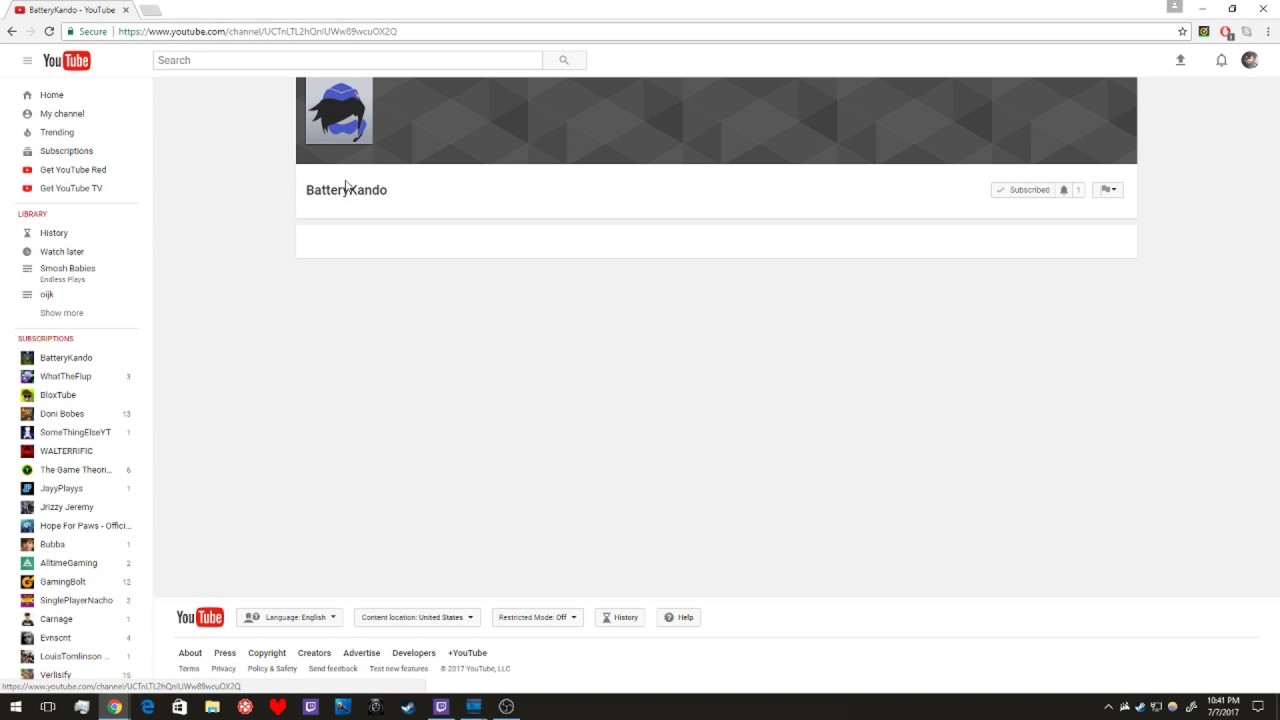The image size is (1280, 720).
Task: Open Windows Store from the taskbar
Action: pyautogui.click(x=180, y=707)
